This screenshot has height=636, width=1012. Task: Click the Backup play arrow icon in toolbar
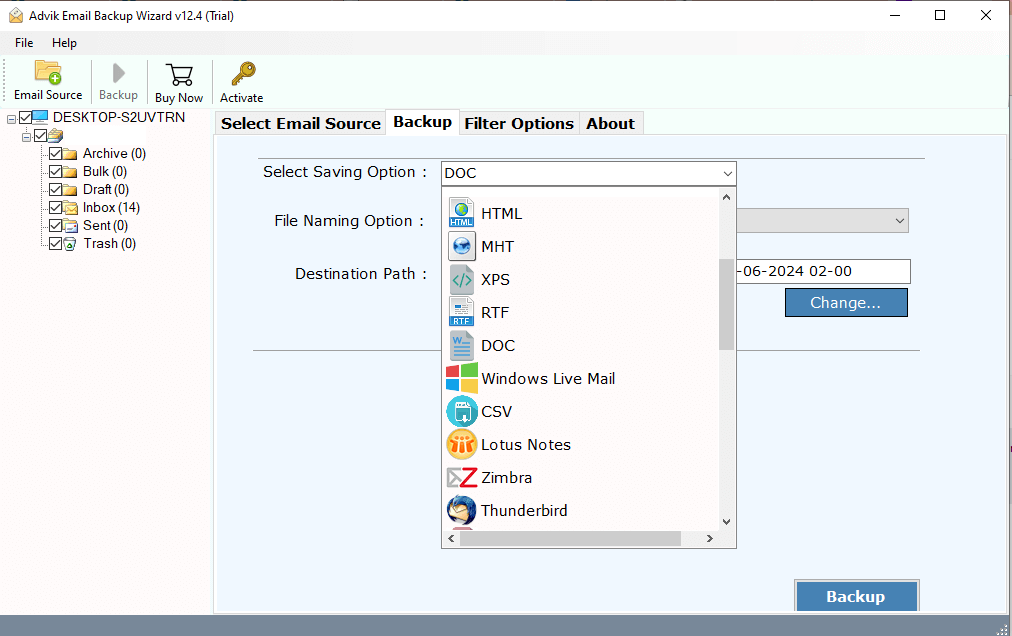[118, 73]
